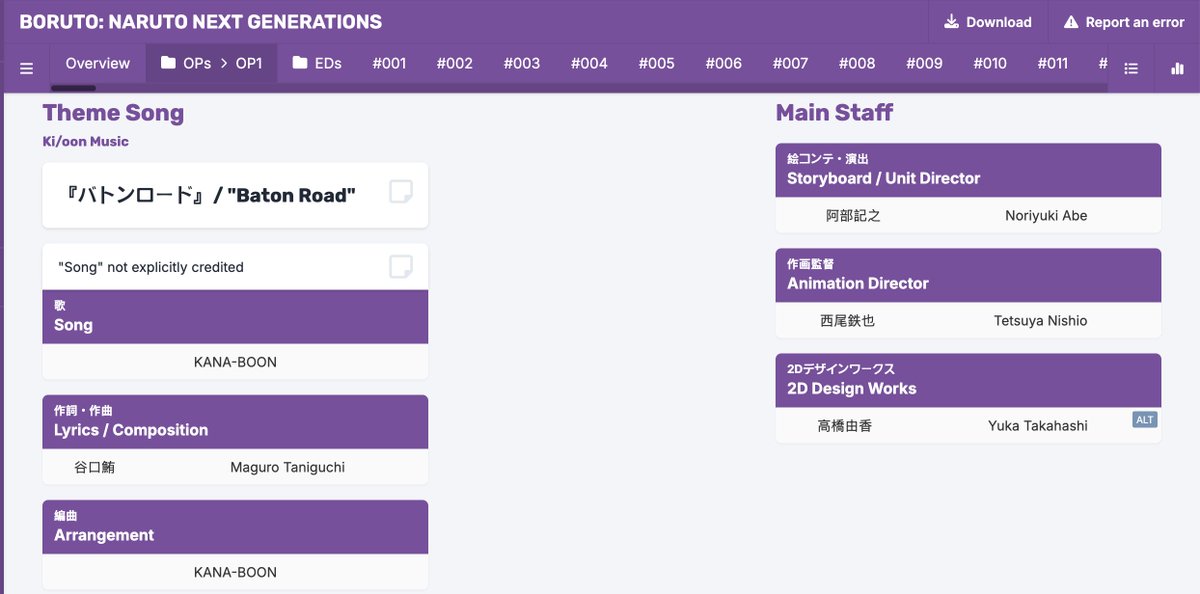Screen dimensions: 1200x594
Task: Click Noriyuki Abe name
Action: tap(1046, 216)
